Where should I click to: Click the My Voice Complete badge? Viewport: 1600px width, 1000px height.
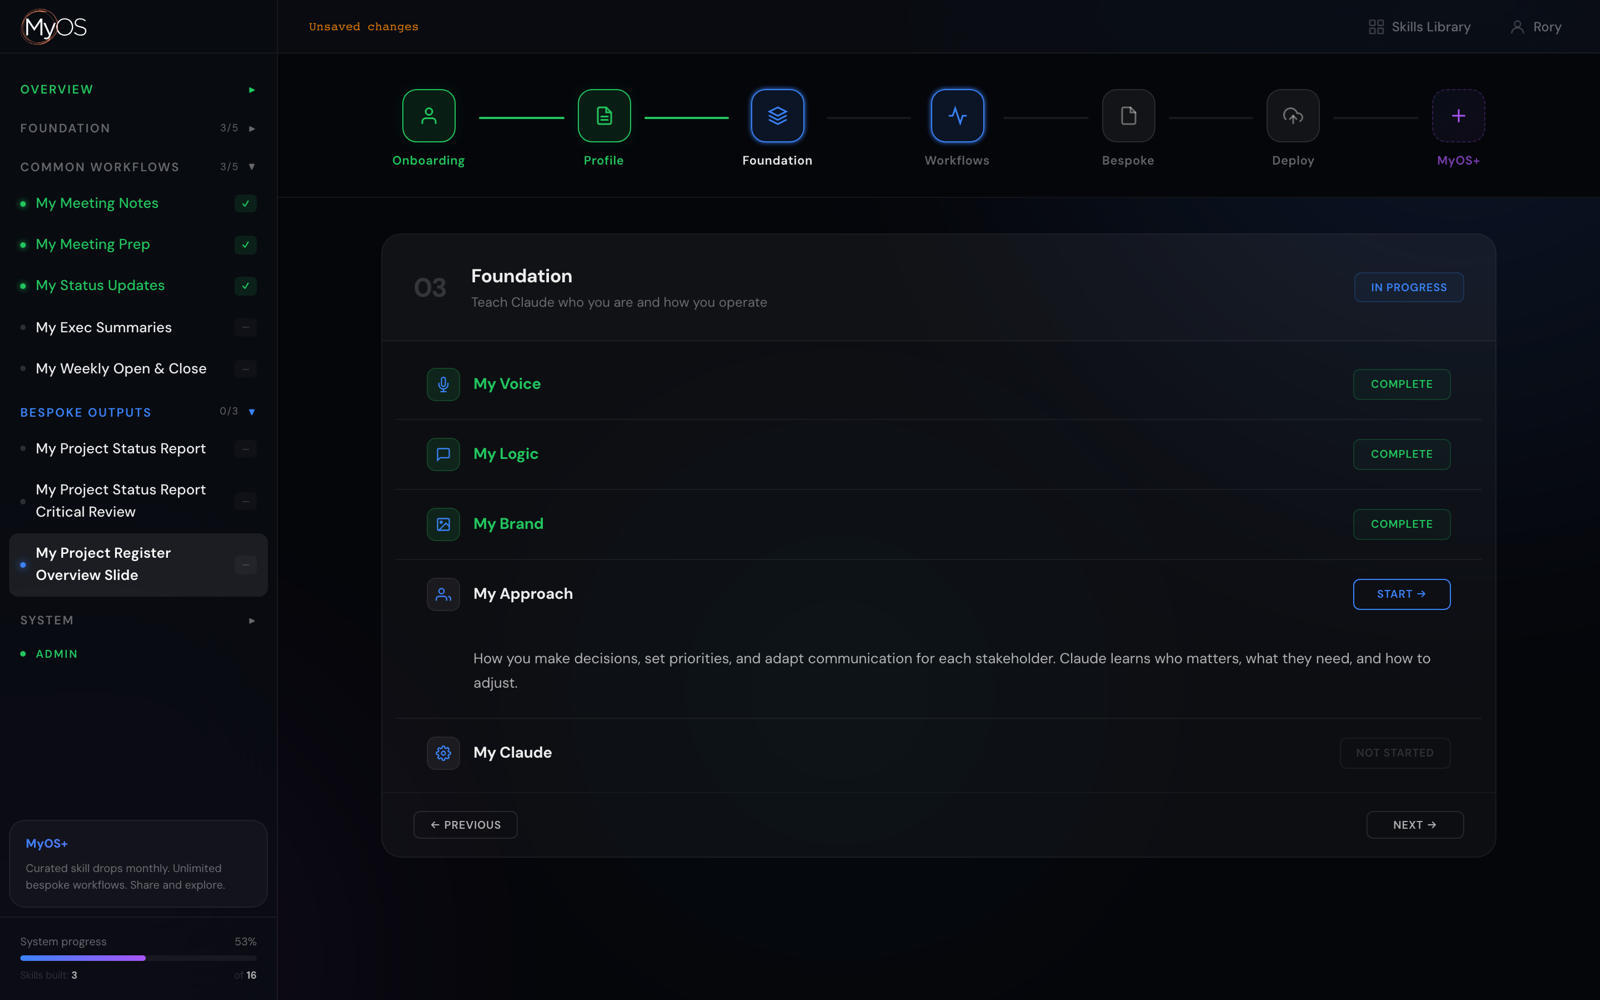coord(1401,384)
